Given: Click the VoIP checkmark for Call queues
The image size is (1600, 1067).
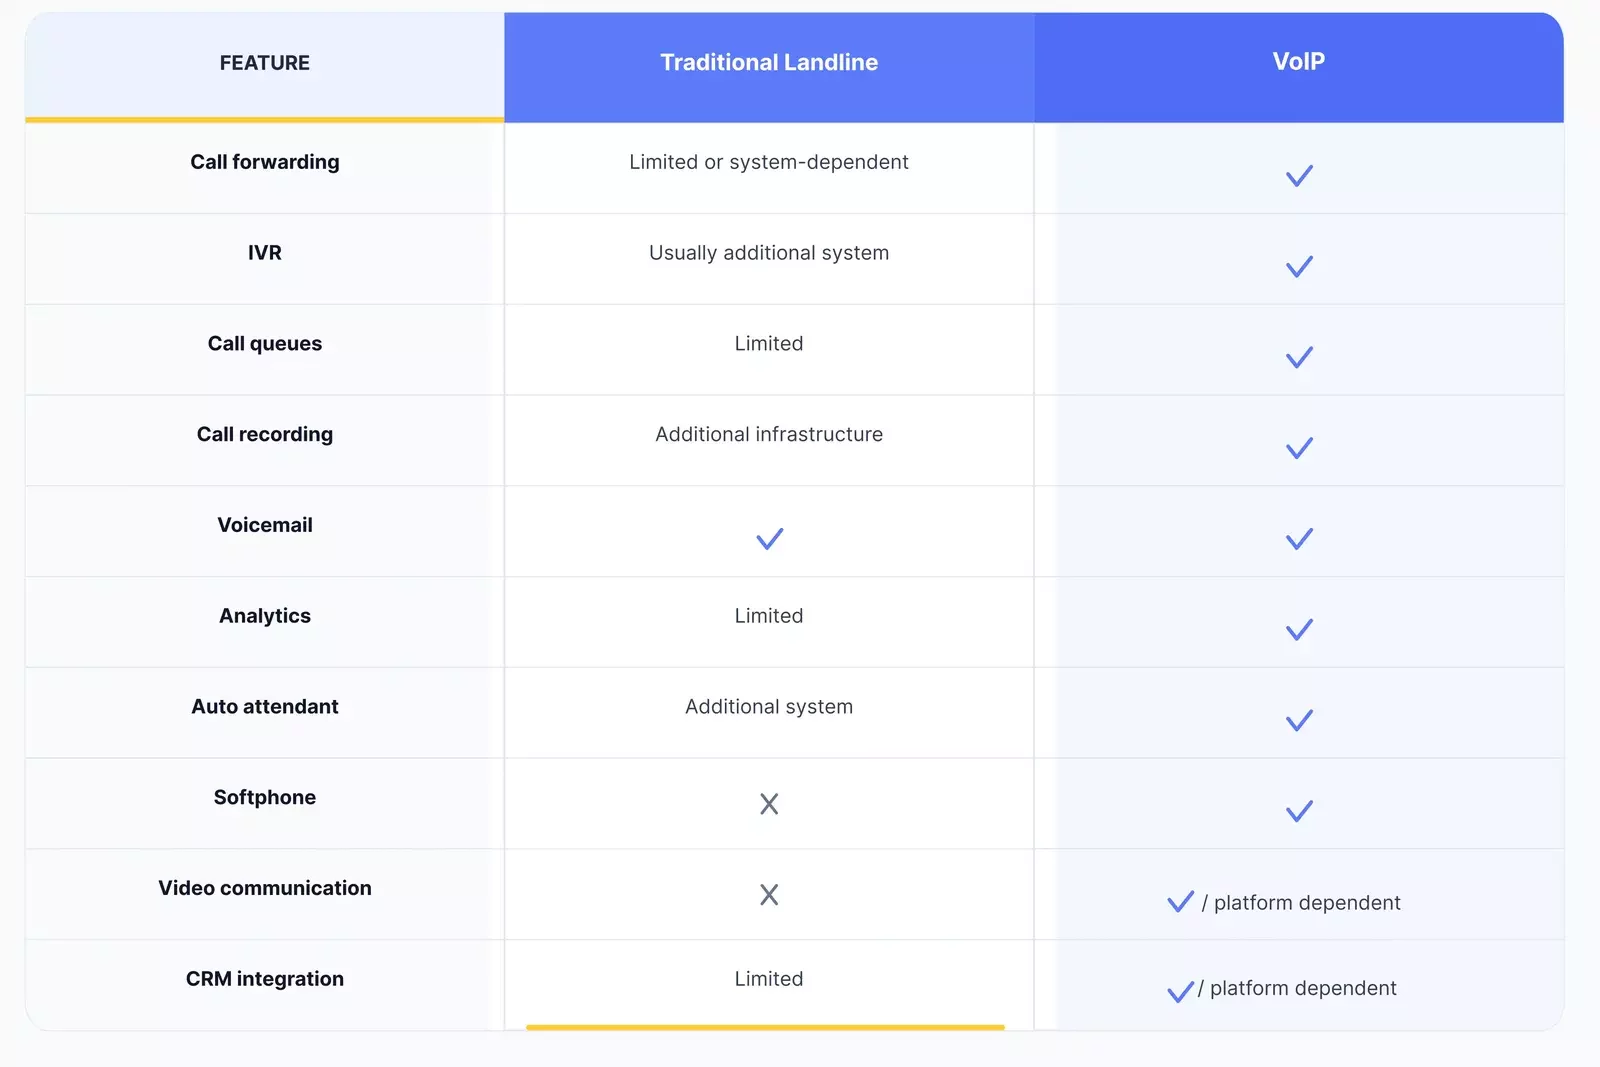Looking at the screenshot, I should point(1299,357).
